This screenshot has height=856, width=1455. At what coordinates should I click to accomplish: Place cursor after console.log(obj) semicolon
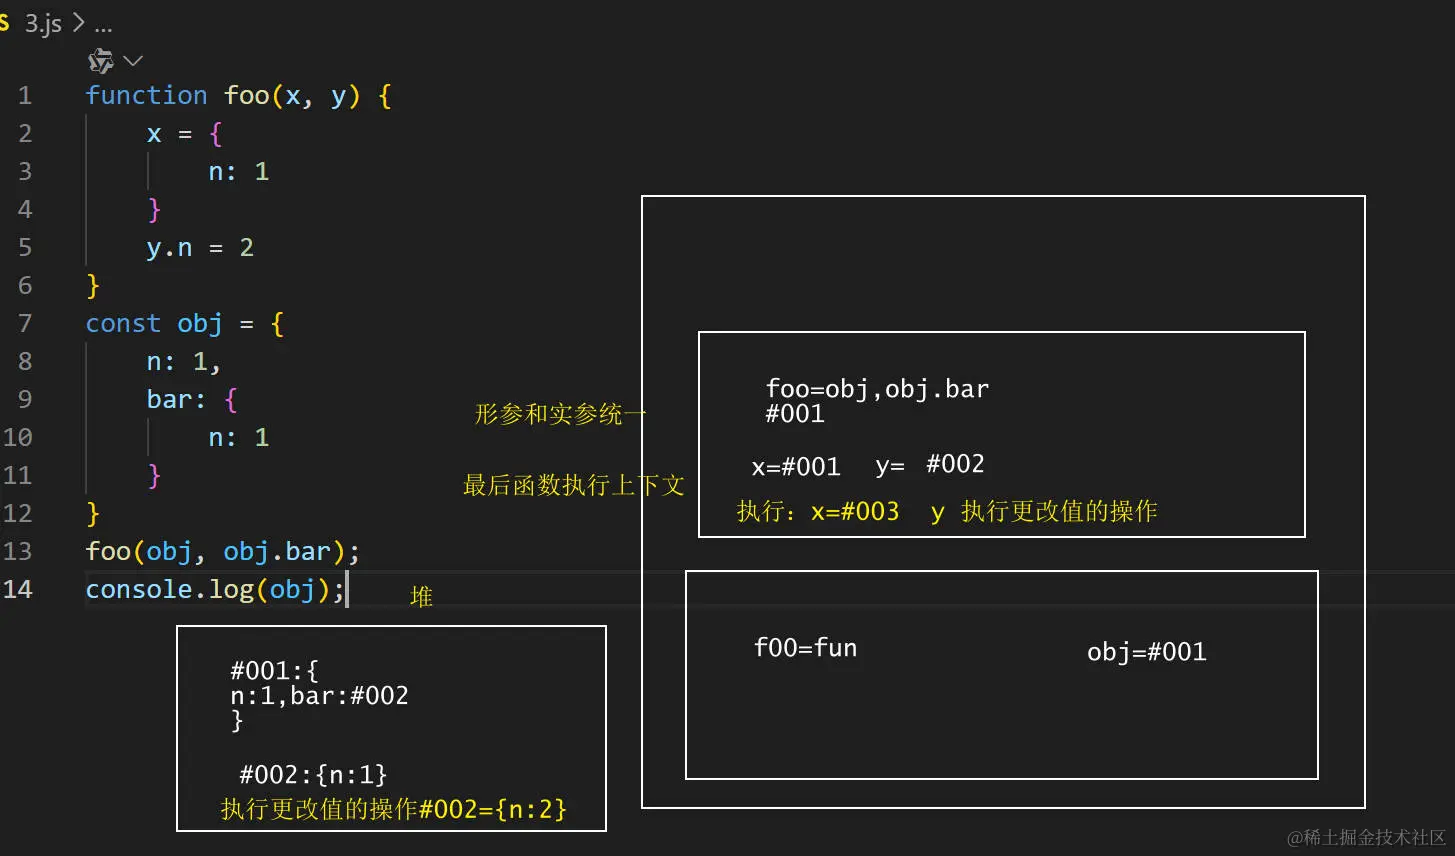pyautogui.click(x=347, y=589)
